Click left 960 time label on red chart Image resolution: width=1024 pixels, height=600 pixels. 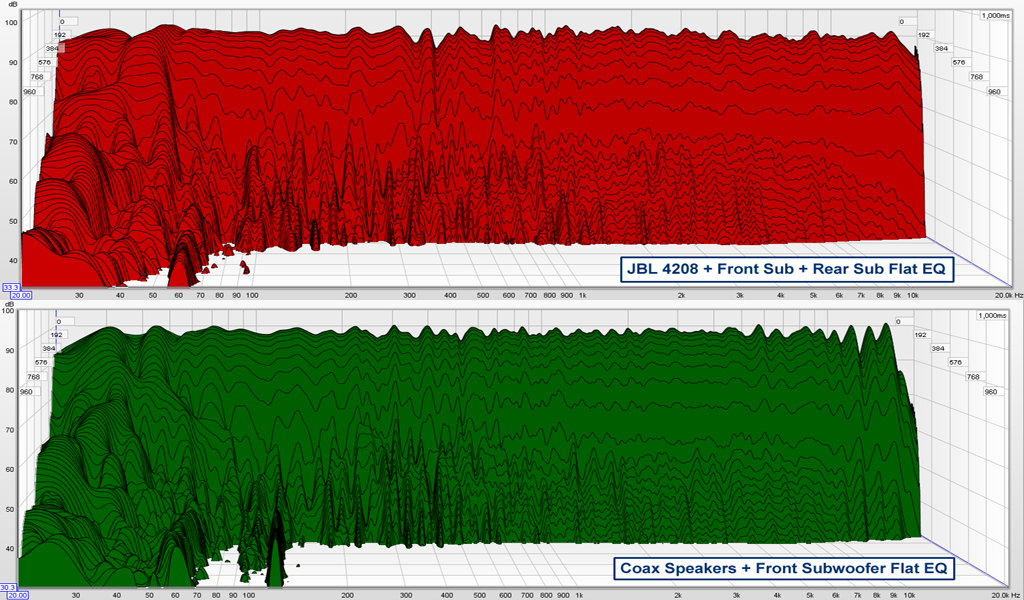pos(29,91)
